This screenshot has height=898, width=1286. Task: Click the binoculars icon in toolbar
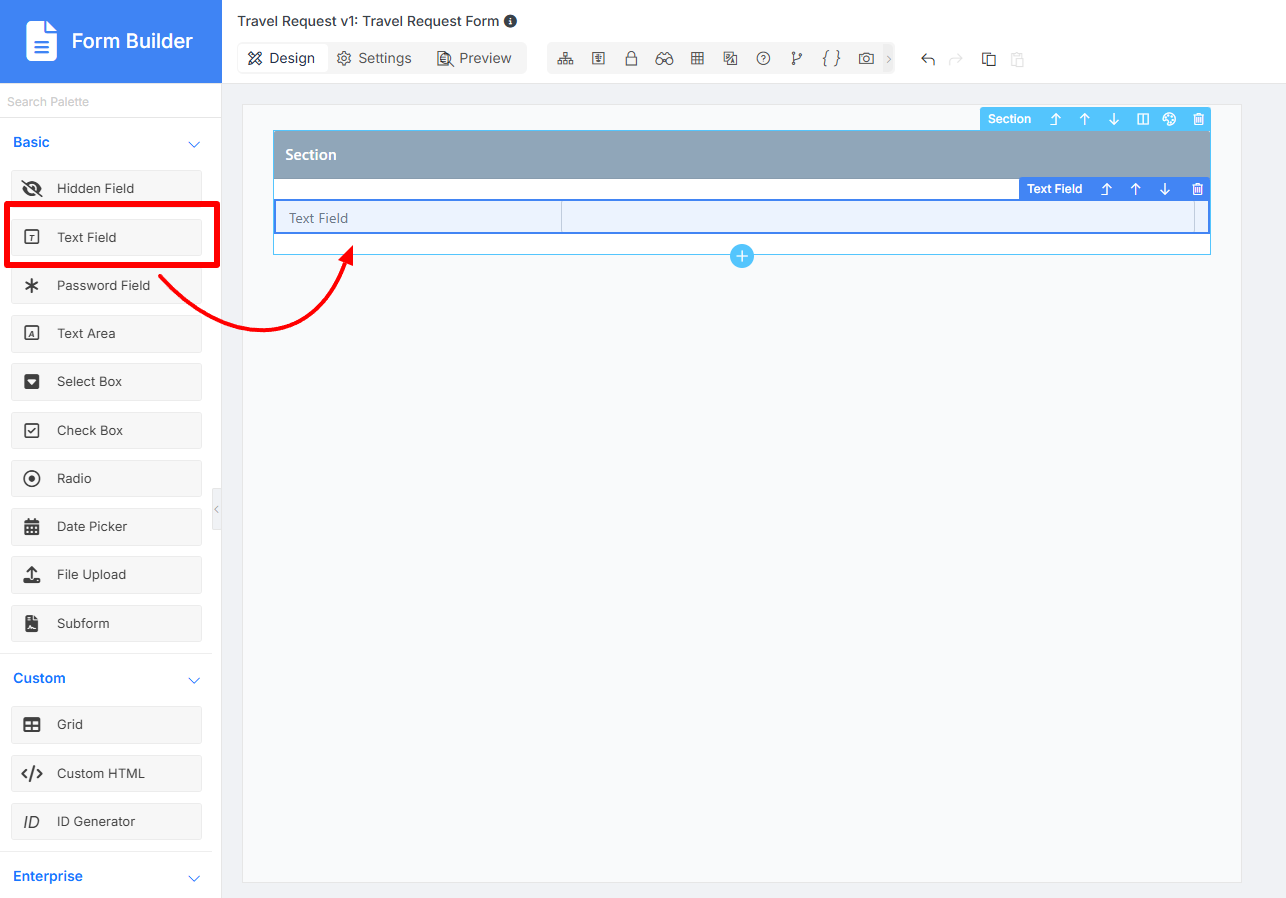point(664,59)
